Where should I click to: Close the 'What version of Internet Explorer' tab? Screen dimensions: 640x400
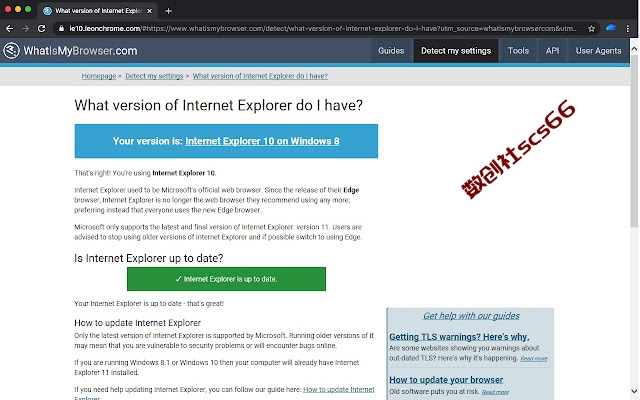pos(149,11)
